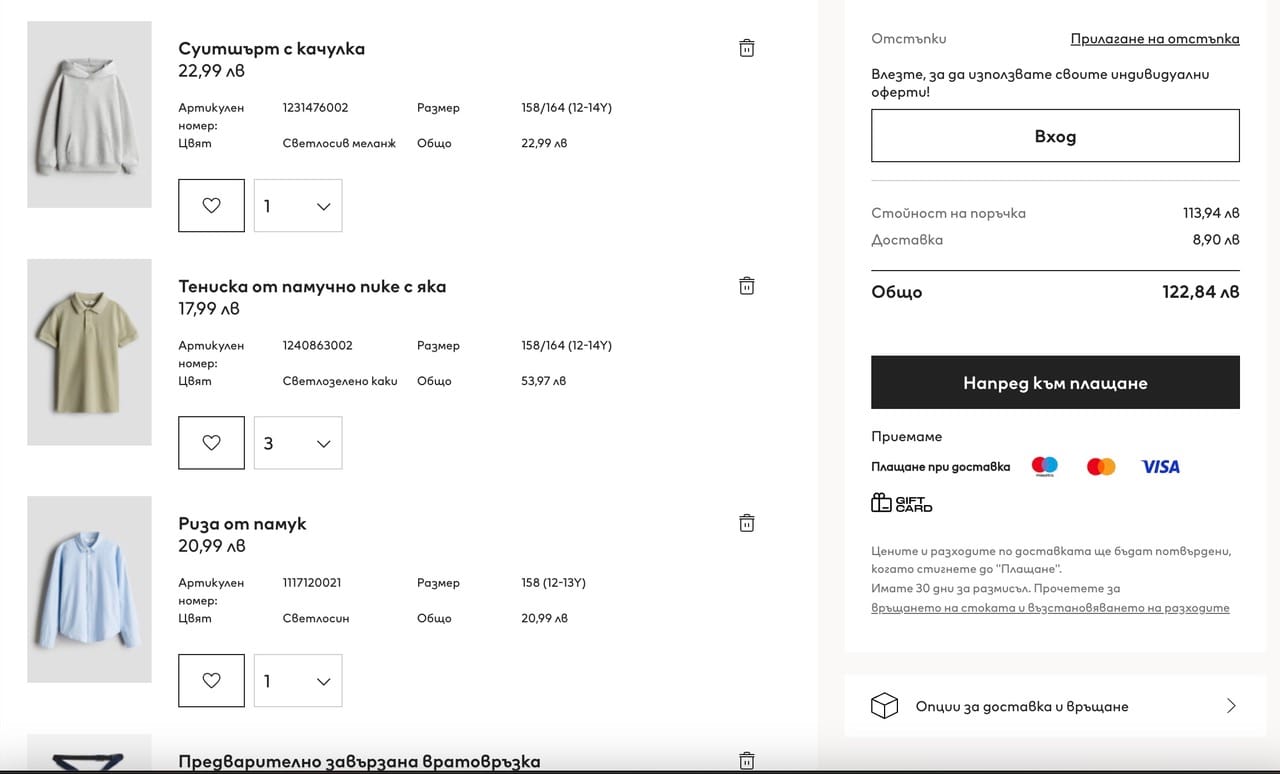Click the Вход login button
Image resolution: width=1280 pixels, height=774 pixels.
click(1055, 136)
